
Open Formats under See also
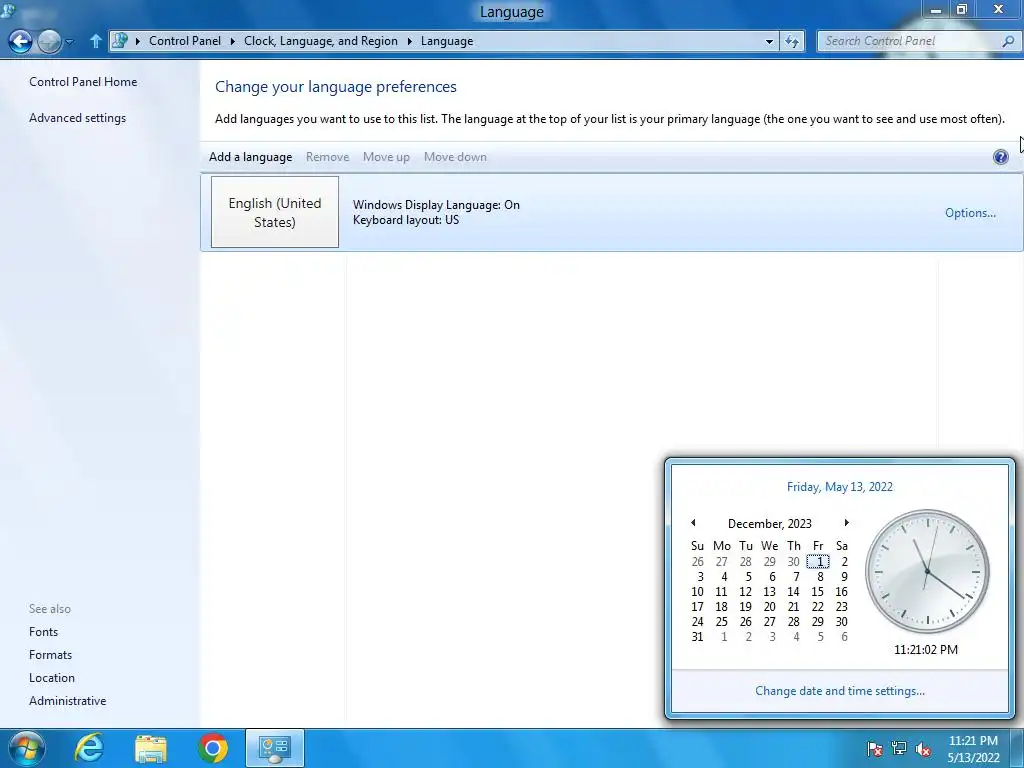point(50,654)
